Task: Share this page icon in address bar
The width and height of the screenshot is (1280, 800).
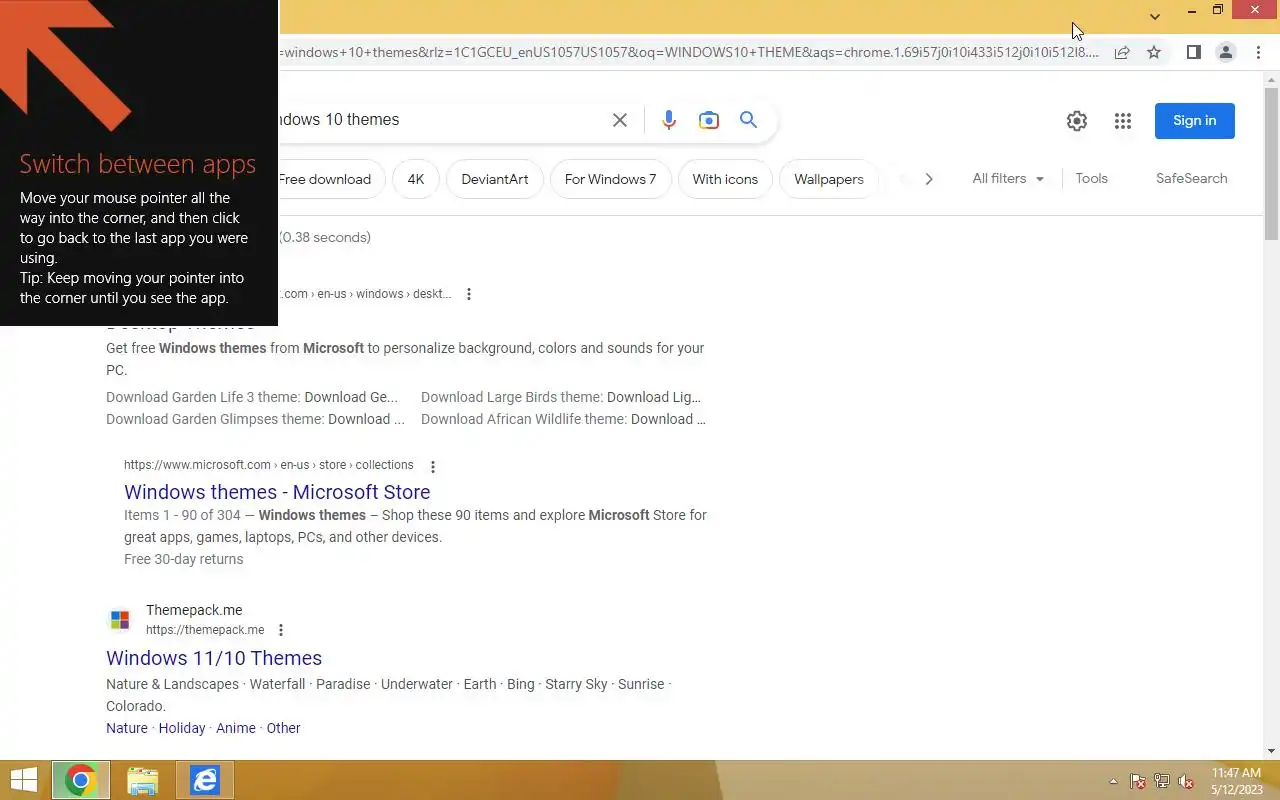Action: pyautogui.click(x=1122, y=52)
